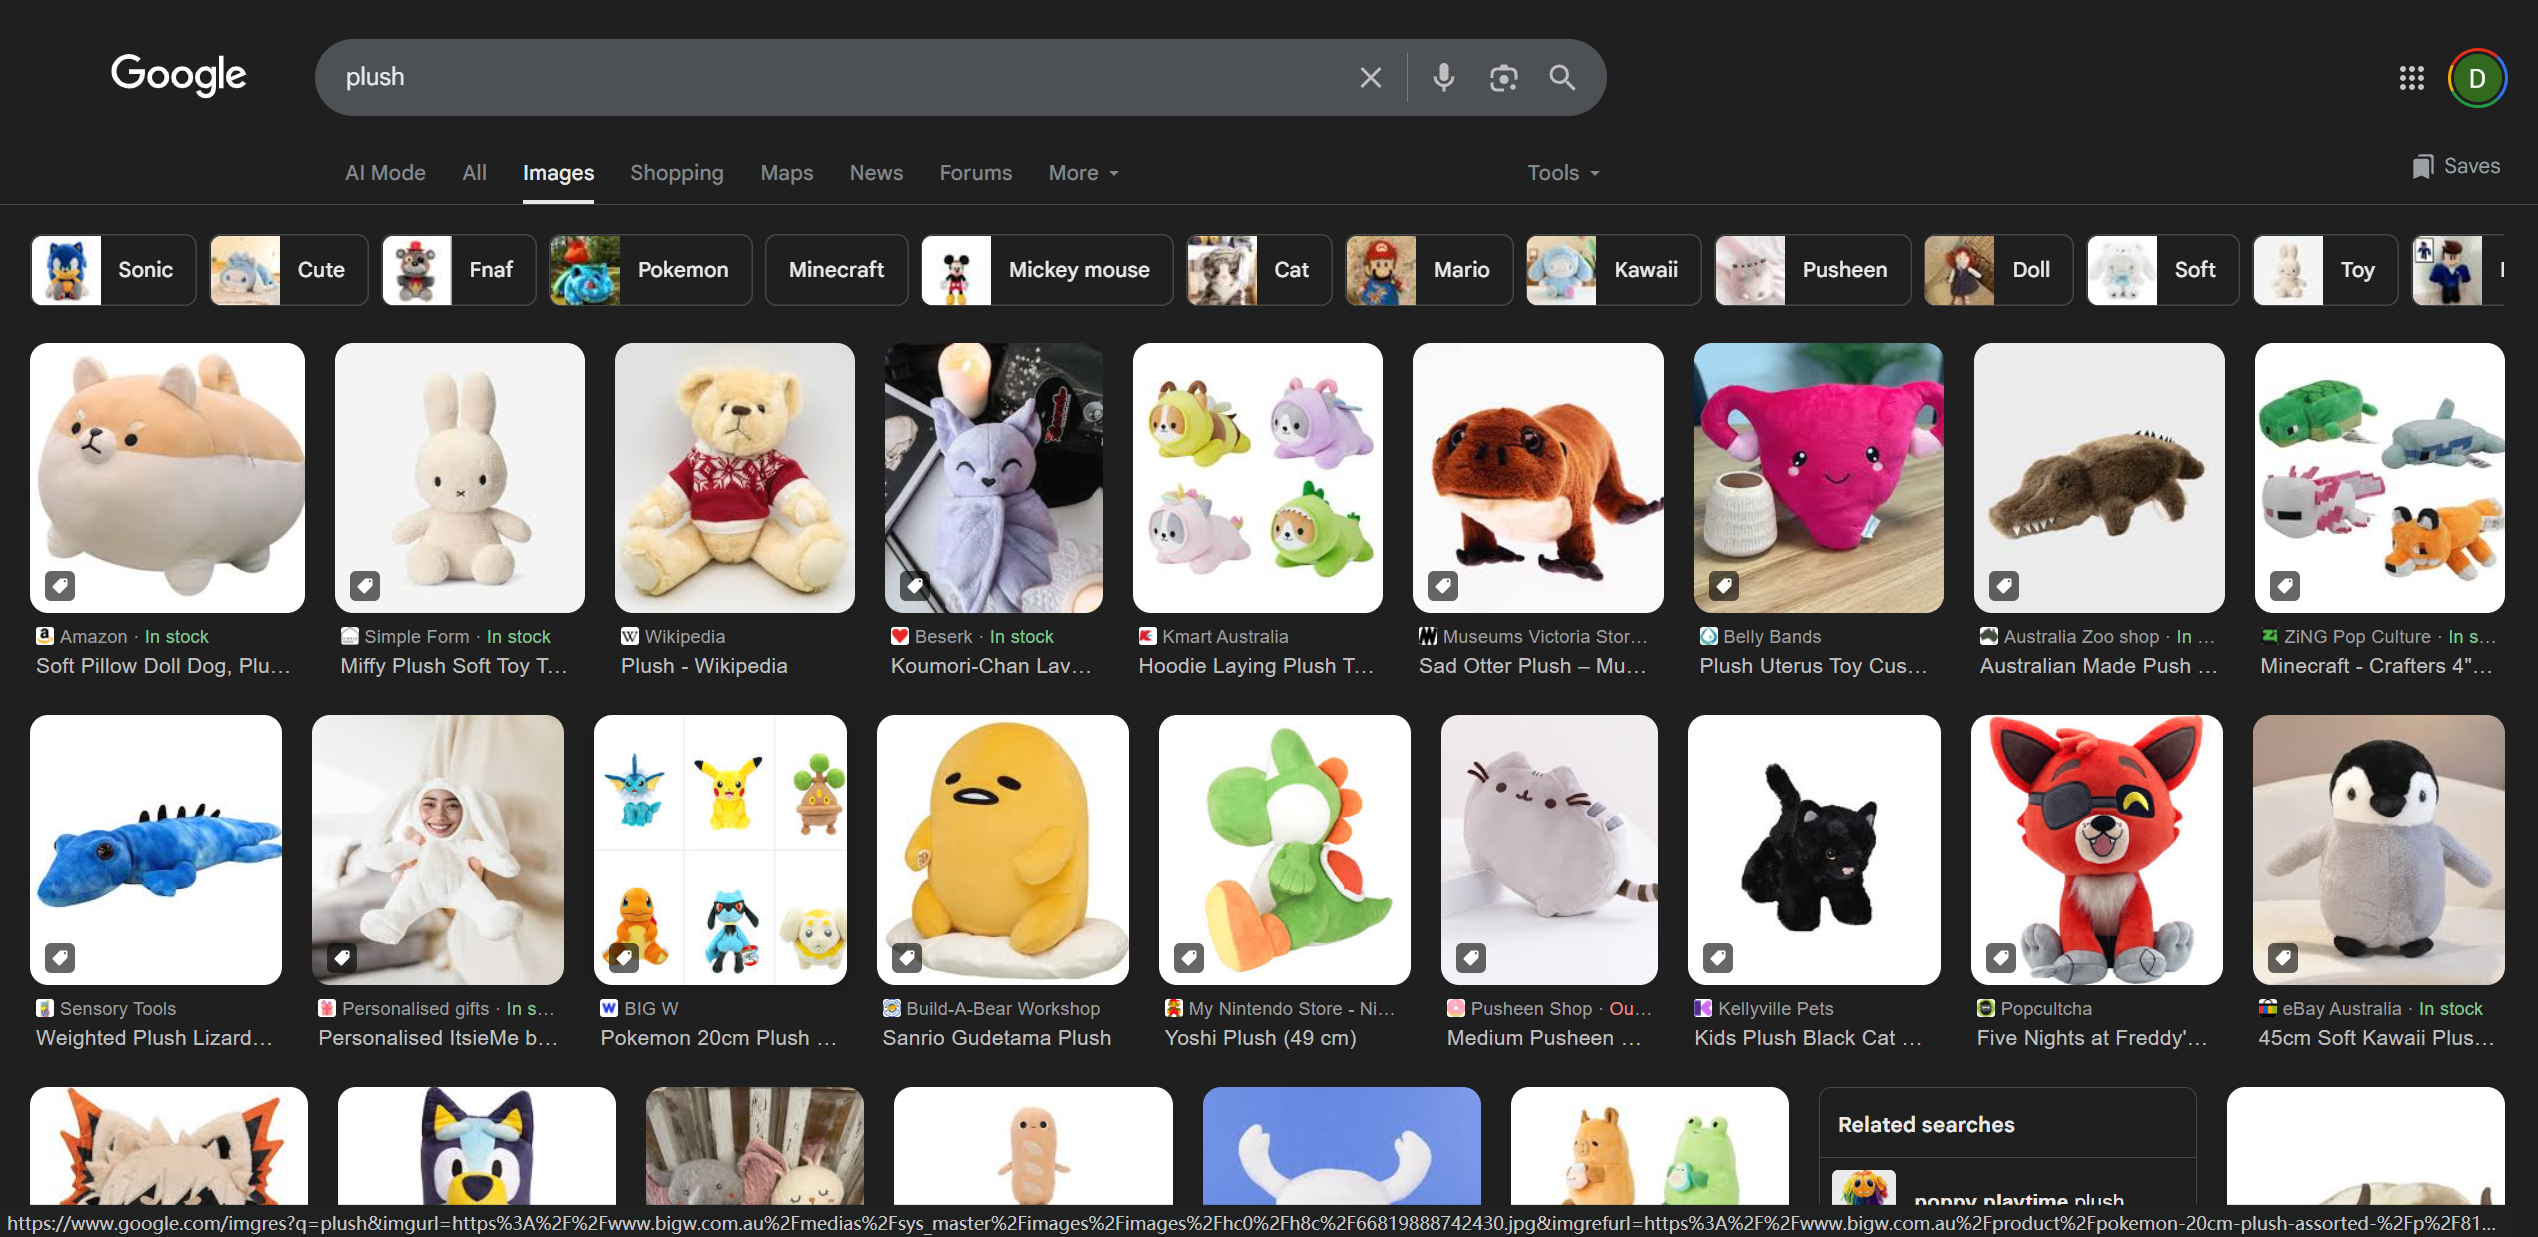
Task: Click the Saves bookmark icon
Action: click(2422, 167)
